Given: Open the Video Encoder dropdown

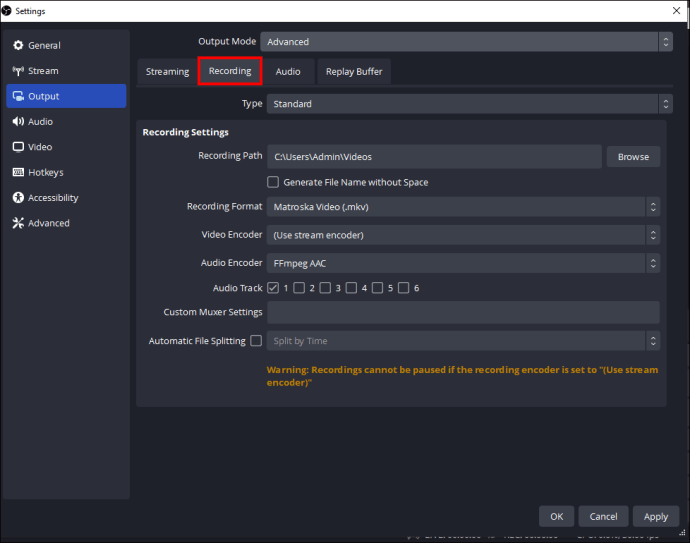Looking at the screenshot, I should click(x=463, y=235).
